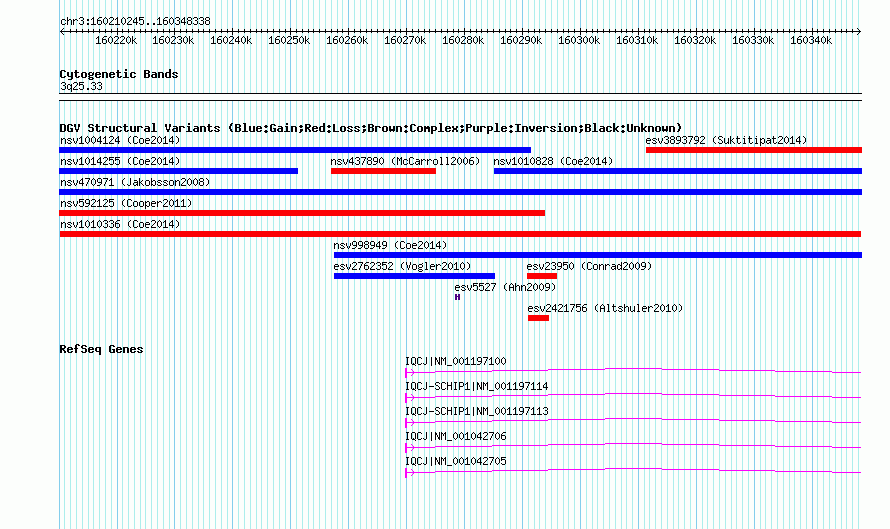The width and height of the screenshot is (890, 529).
Task: Click the 160220k ruler position
Action: (x=116, y=40)
